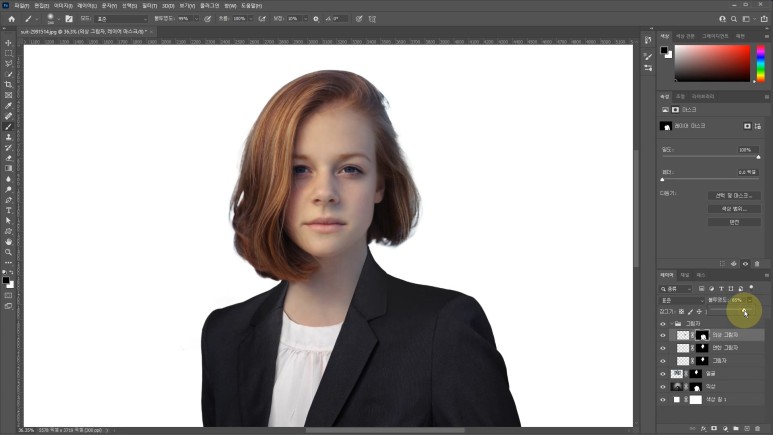The image size is (773, 435).
Task: Open the brush settings panel icon
Action: point(69,19)
